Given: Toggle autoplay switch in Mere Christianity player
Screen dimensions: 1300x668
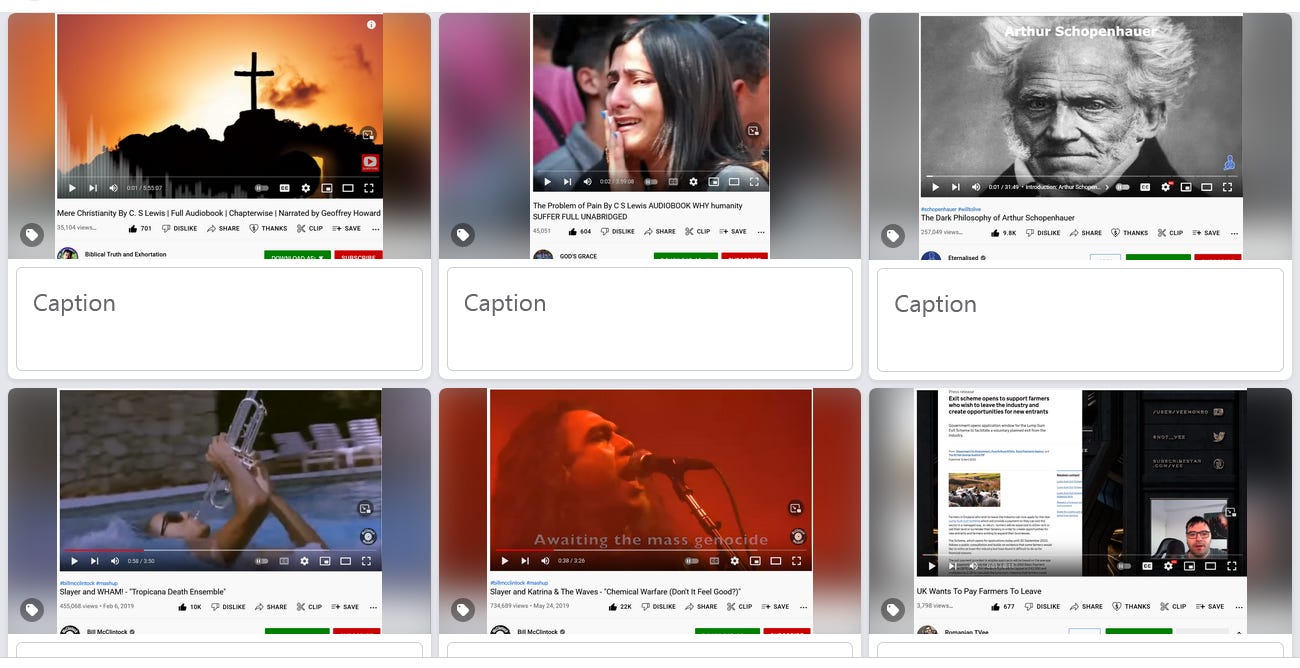Looking at the screenshot, I should [x=262, y=188].
